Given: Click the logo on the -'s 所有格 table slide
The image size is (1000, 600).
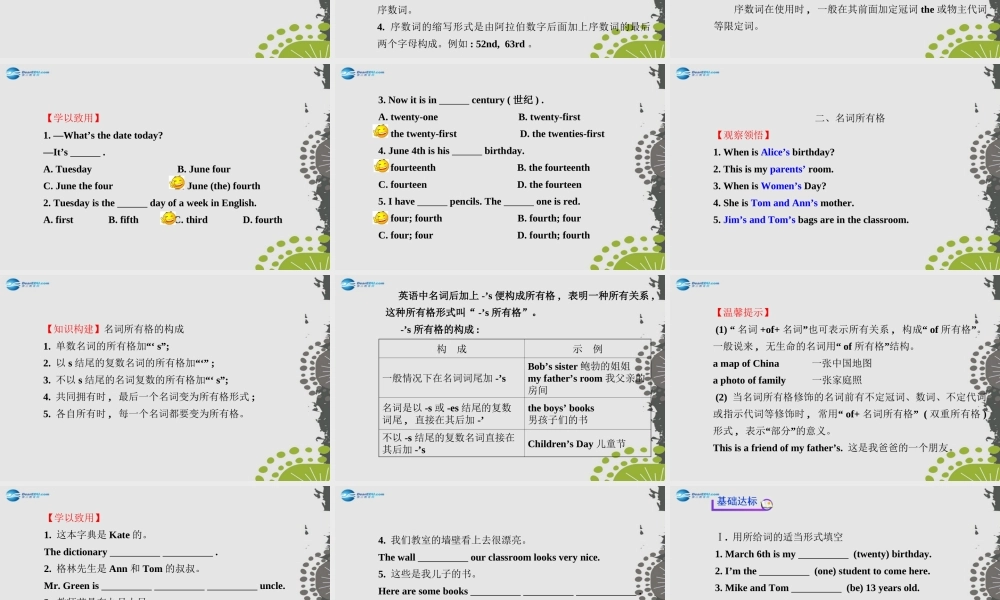Looking at the screenshot, I should tap(362, 284).
